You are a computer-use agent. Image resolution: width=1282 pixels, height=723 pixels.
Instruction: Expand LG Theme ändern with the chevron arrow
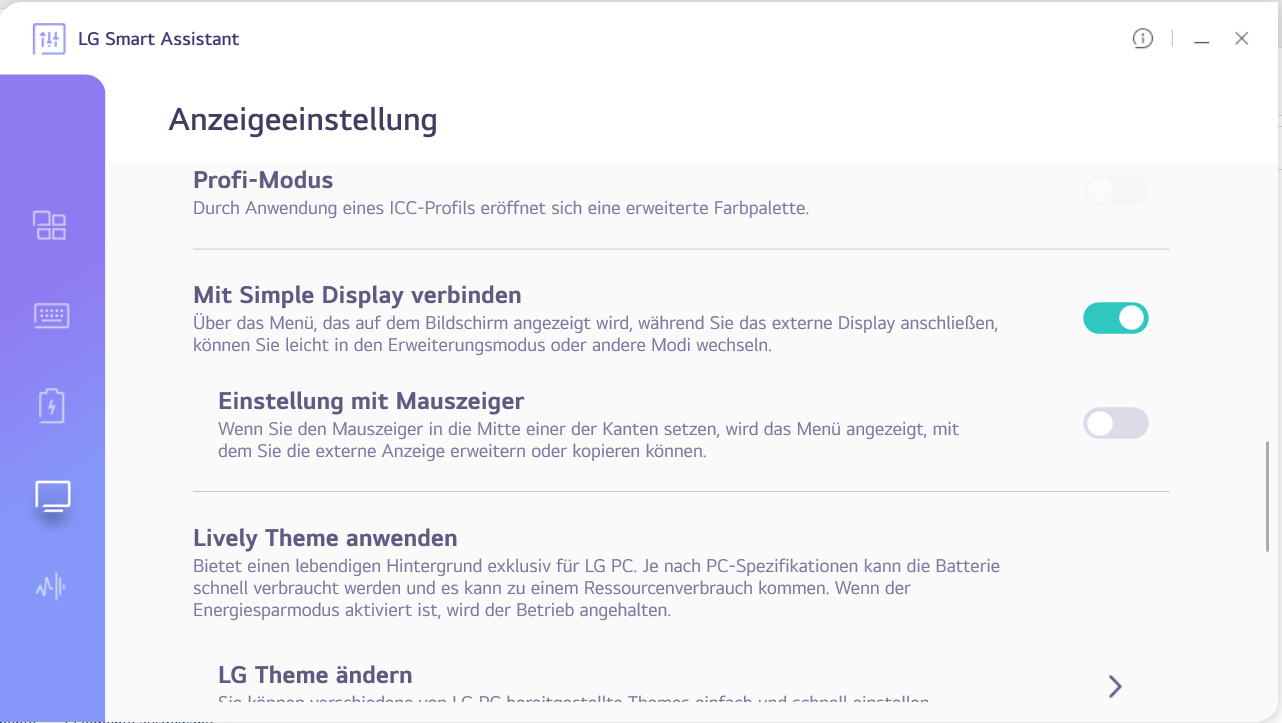tap(1115, 686)
